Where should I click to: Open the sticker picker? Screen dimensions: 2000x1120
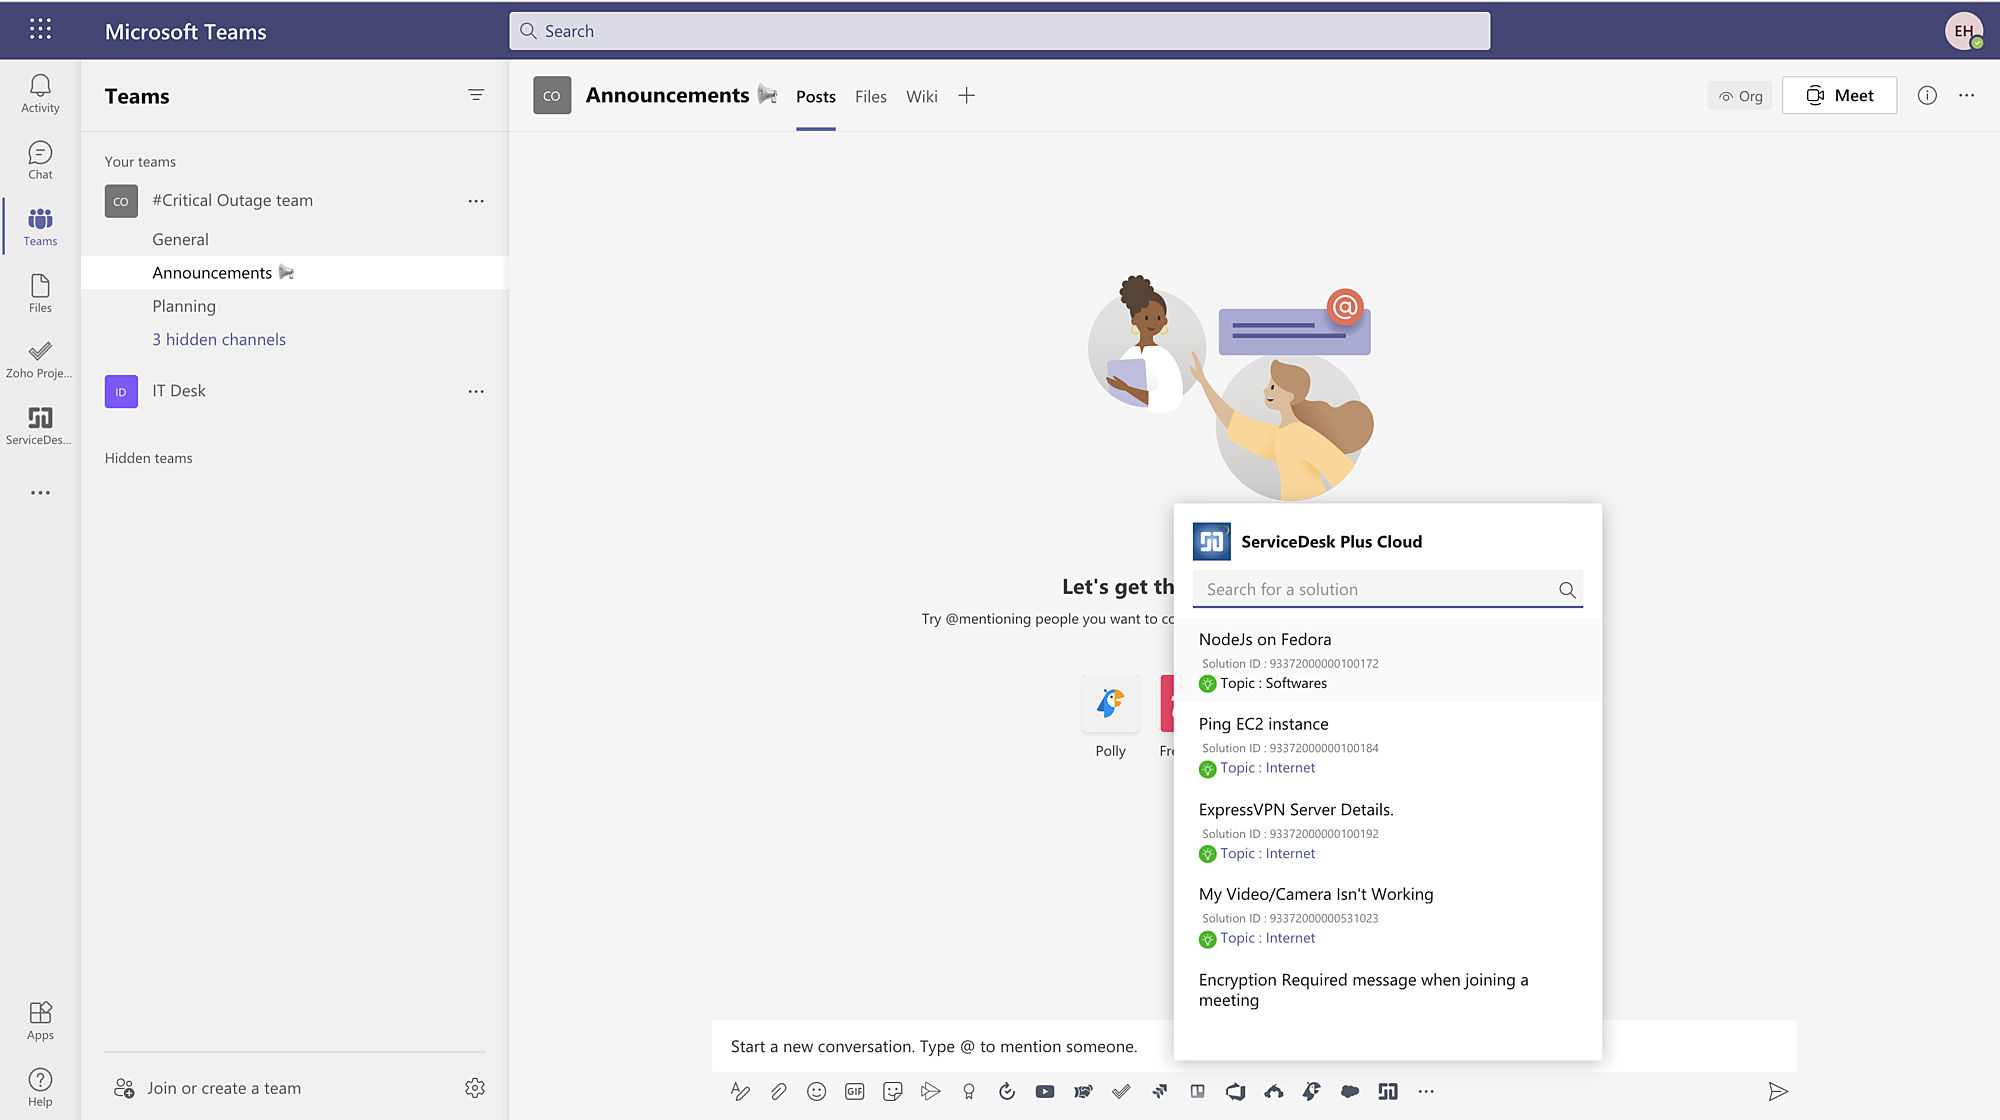pos(892,1092)
